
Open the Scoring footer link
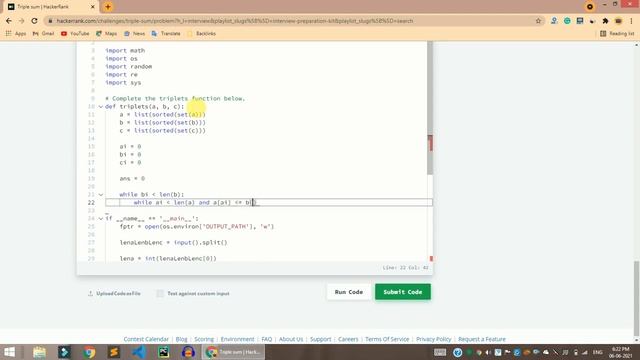(204, 339)
